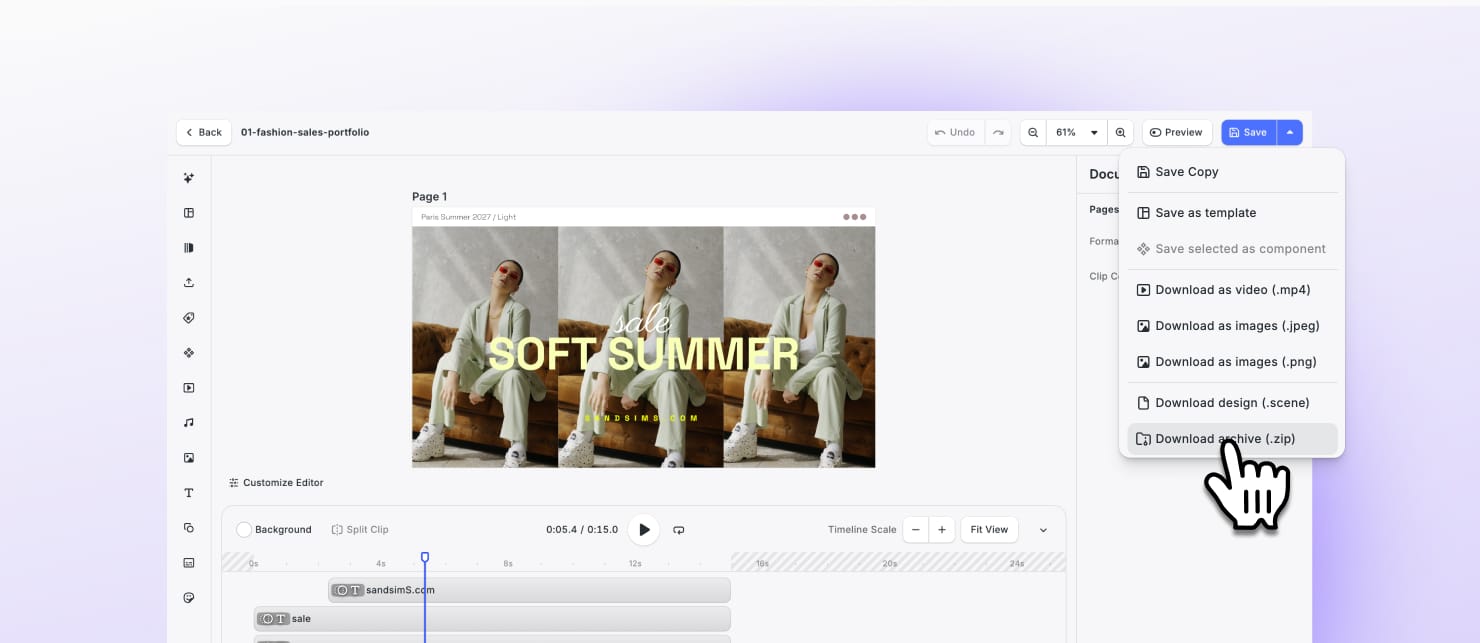Zoom out with the magnifier minus icon

(1033, 132)
